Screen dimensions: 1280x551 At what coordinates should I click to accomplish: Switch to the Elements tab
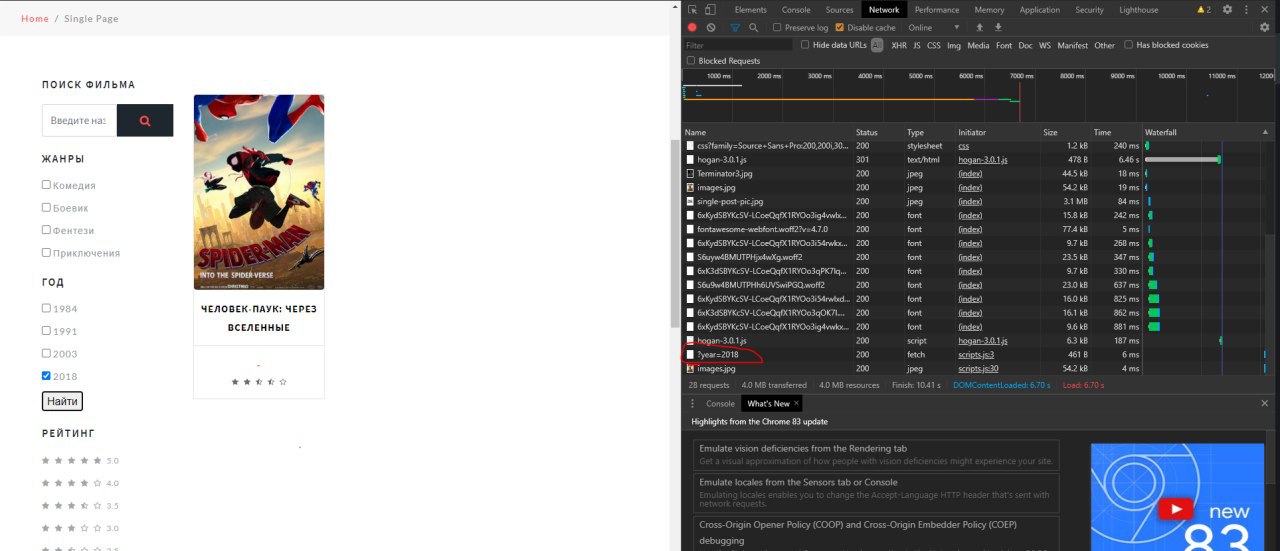point(751,10)
